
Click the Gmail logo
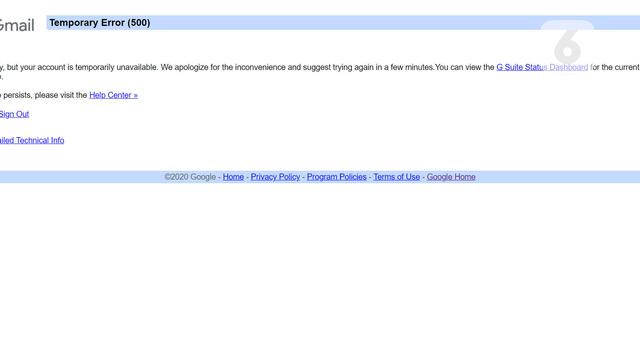click(x=17, y=25)
